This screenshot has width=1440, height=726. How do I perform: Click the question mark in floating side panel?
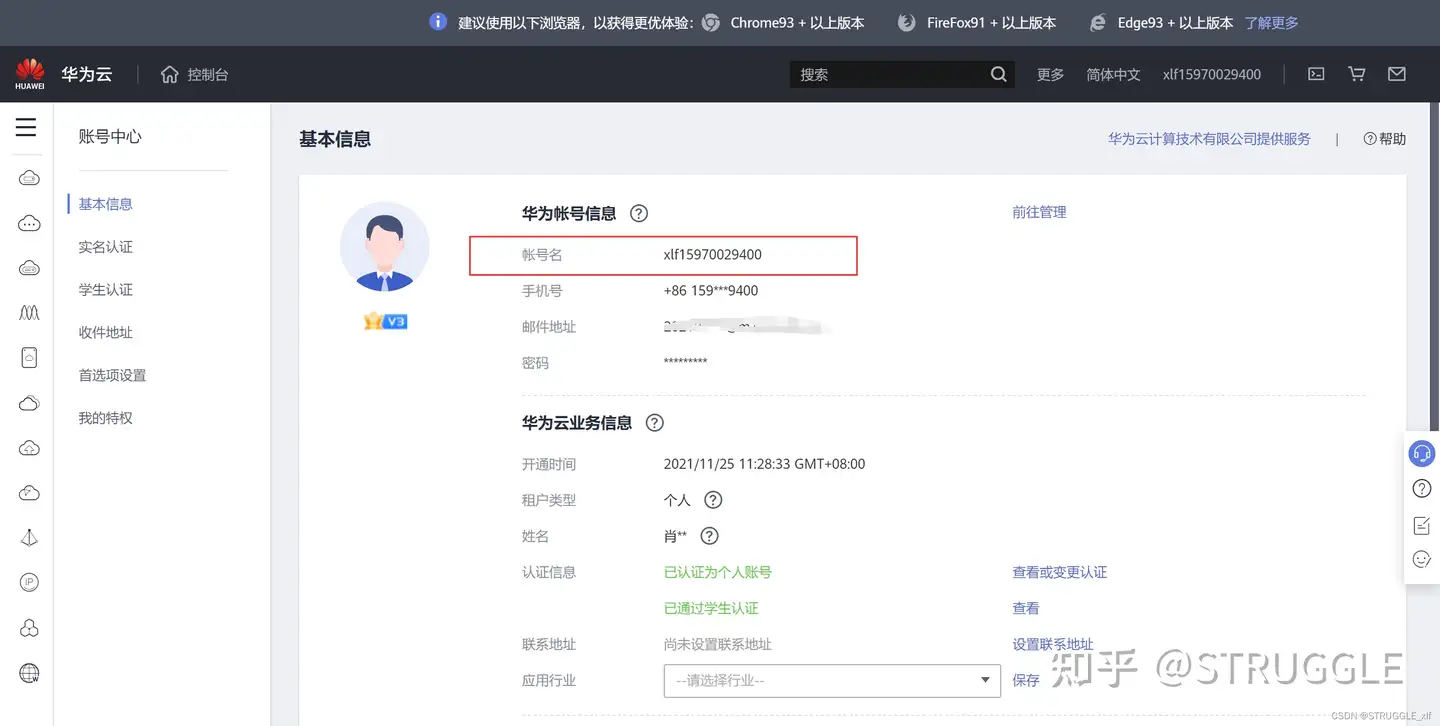[x=1421, y=489]
